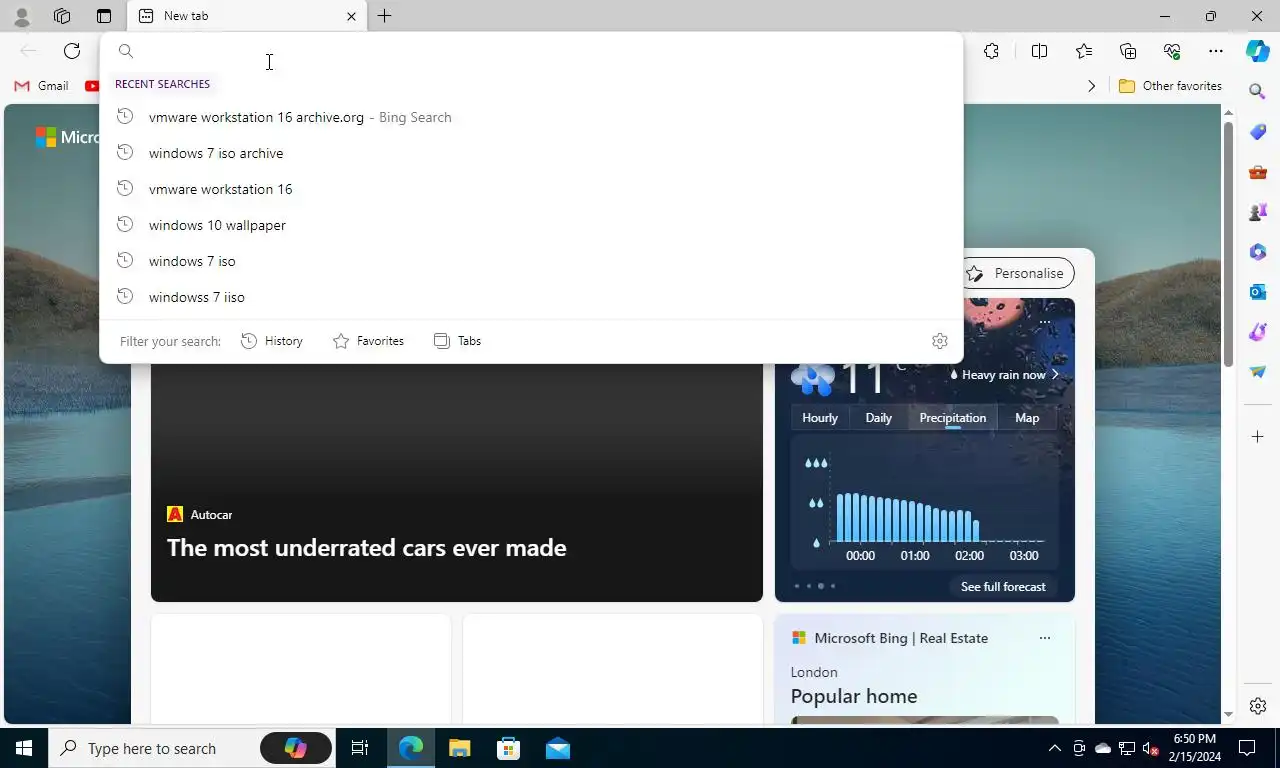Open weather card more options ellipsis
This screenshot has width=1280, height=768.
[x=1045, y=322]
